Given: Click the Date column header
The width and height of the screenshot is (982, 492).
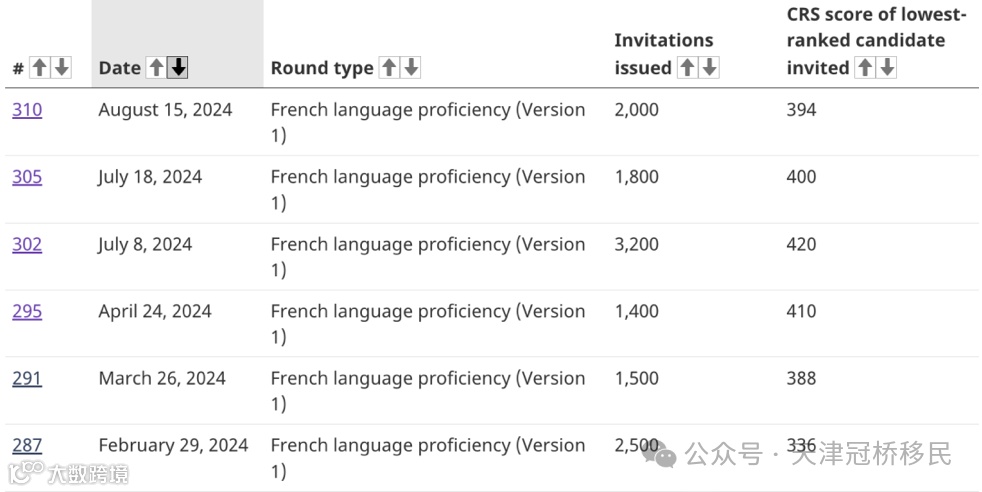Looking at the screenshot, I should pyautogui.click(x=119, y=68).
